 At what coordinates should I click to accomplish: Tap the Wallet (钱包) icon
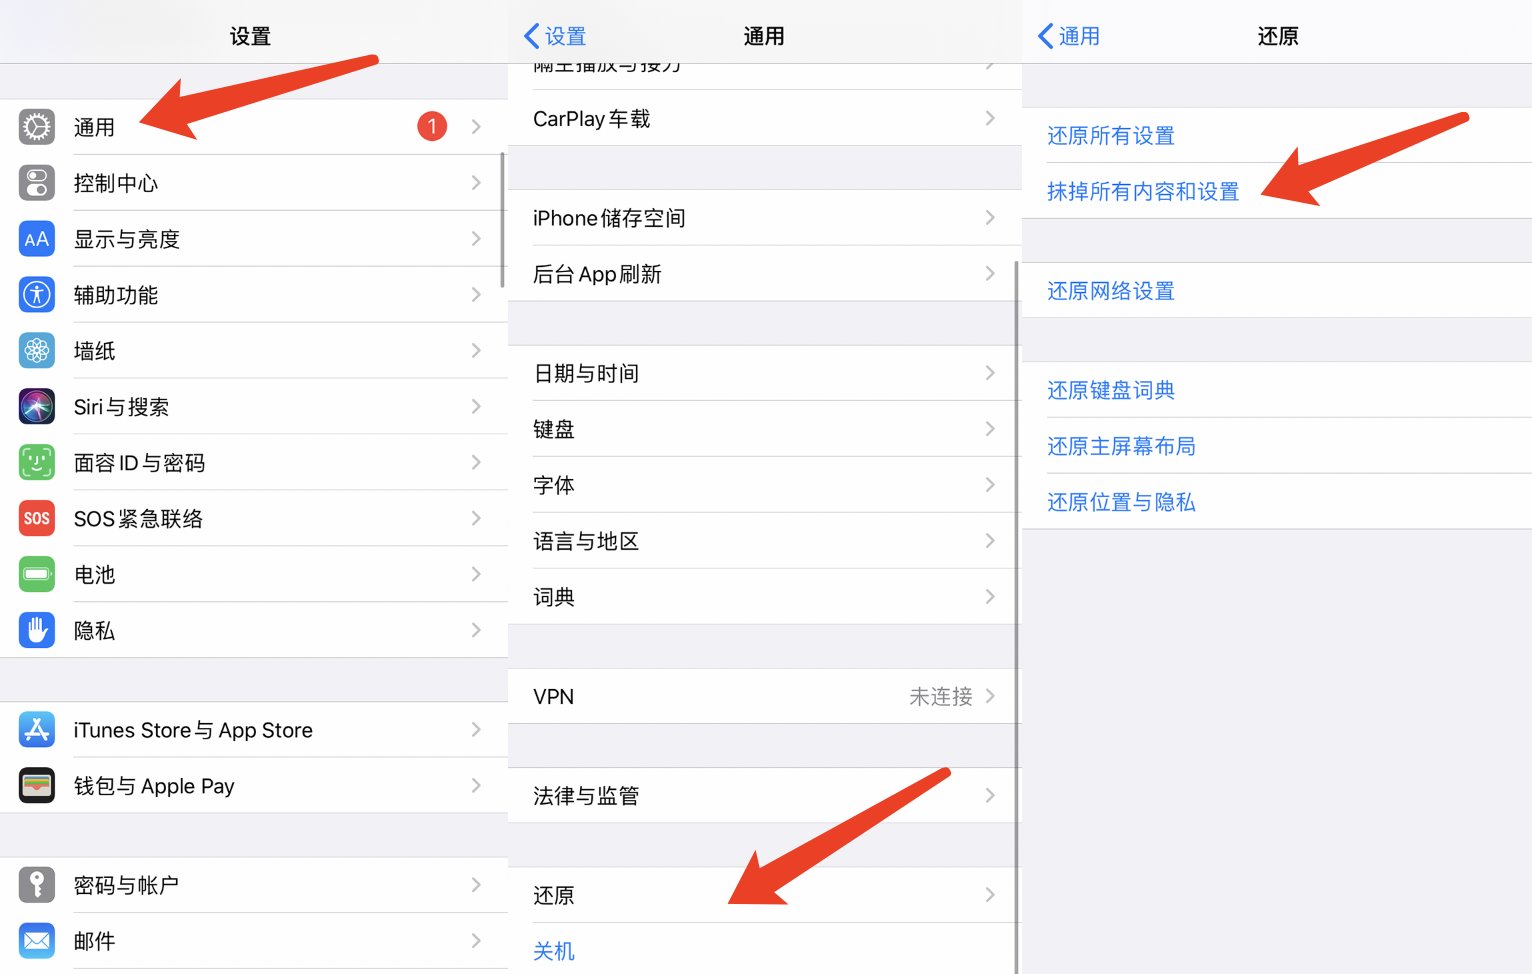coord(37,786)
